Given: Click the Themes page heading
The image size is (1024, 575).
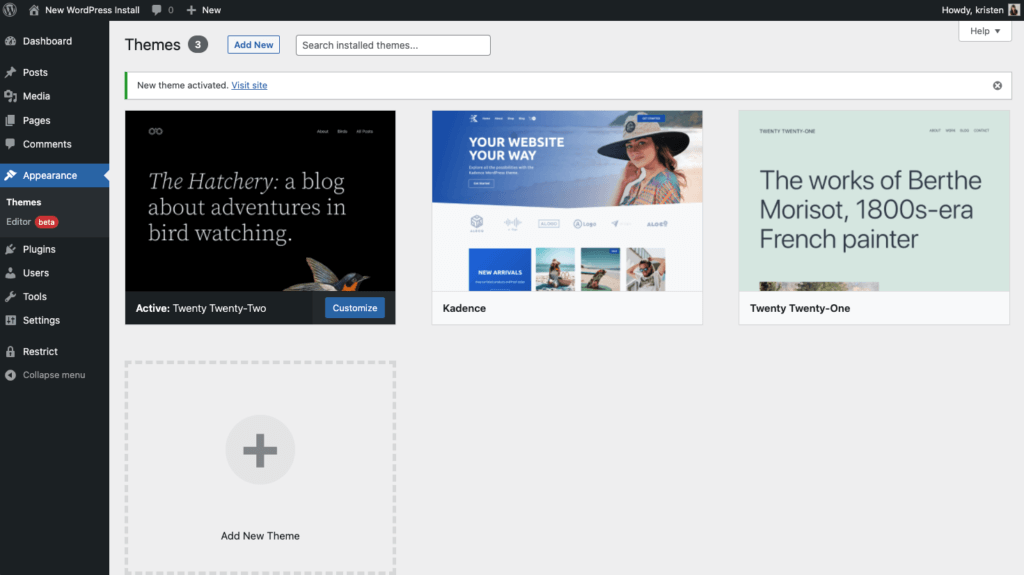Looking at the screenshot, I should click(x=152, y=44).
